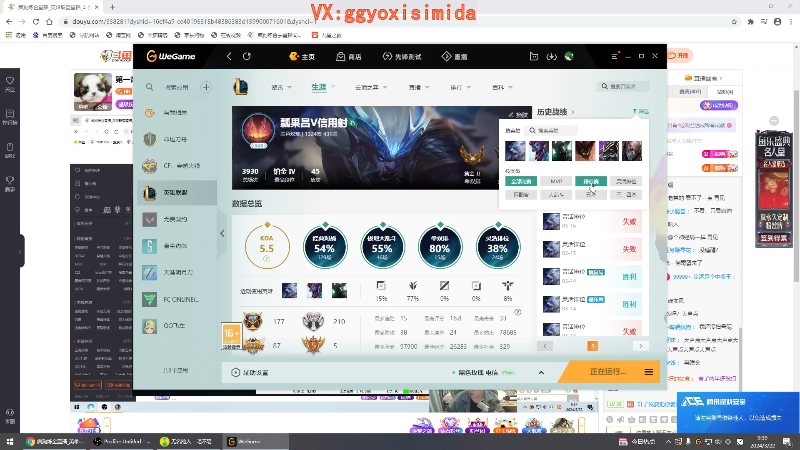This screenshot has height=450, width=800.
Task: Select the third hero portrait in filter
Action: coord(562,151)
